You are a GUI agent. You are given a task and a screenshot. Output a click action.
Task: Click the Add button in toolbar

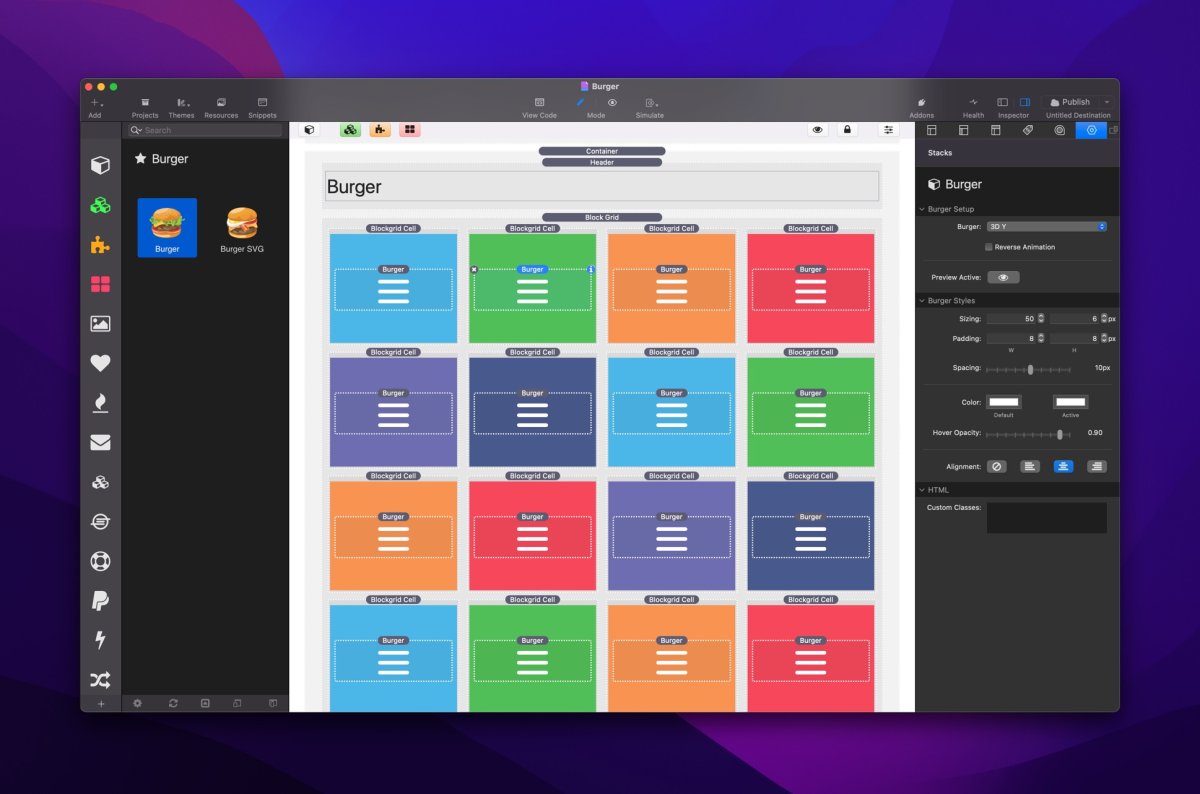pos(95,107)
